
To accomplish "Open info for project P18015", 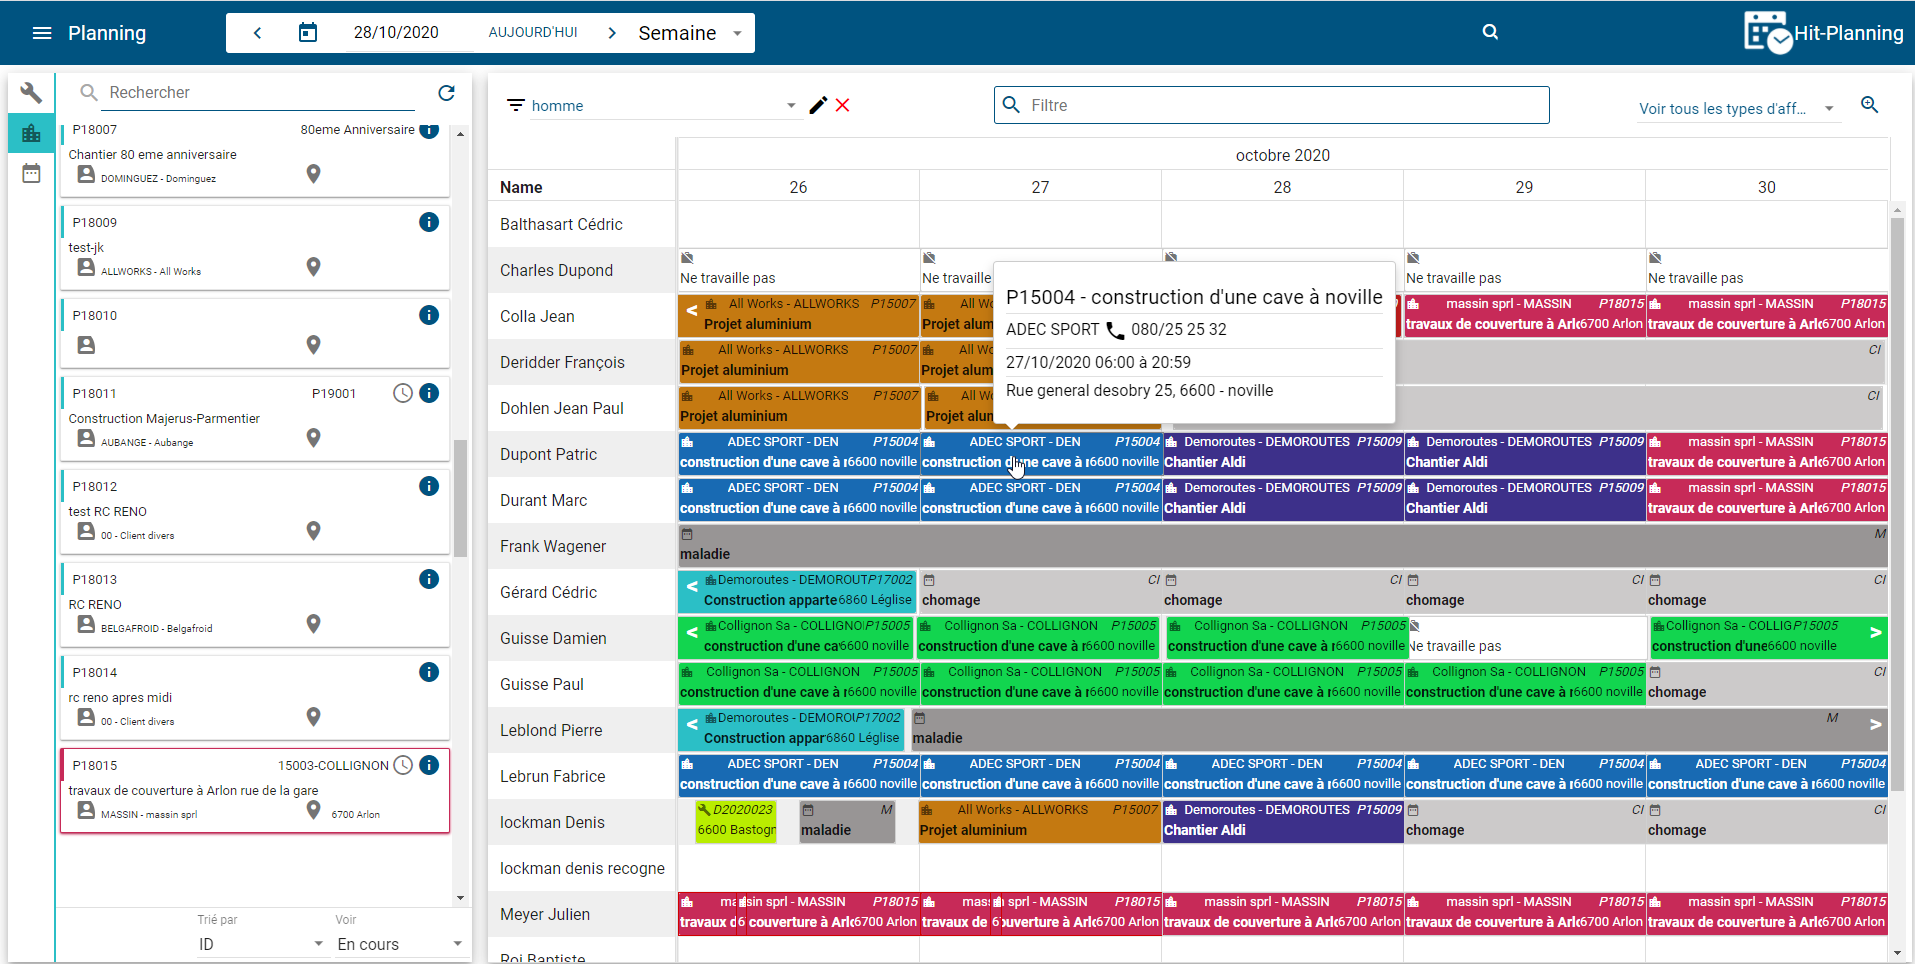I will click(x=429, y=765).
